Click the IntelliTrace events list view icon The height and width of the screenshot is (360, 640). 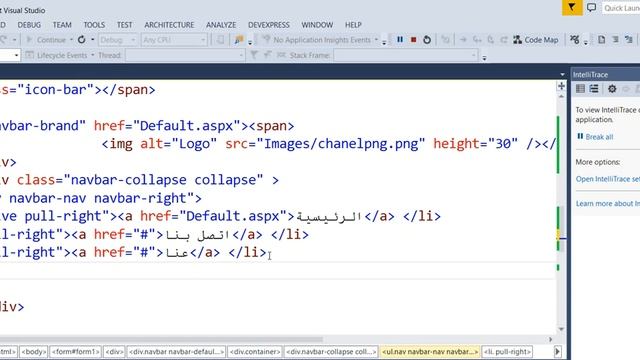point(580,89)
